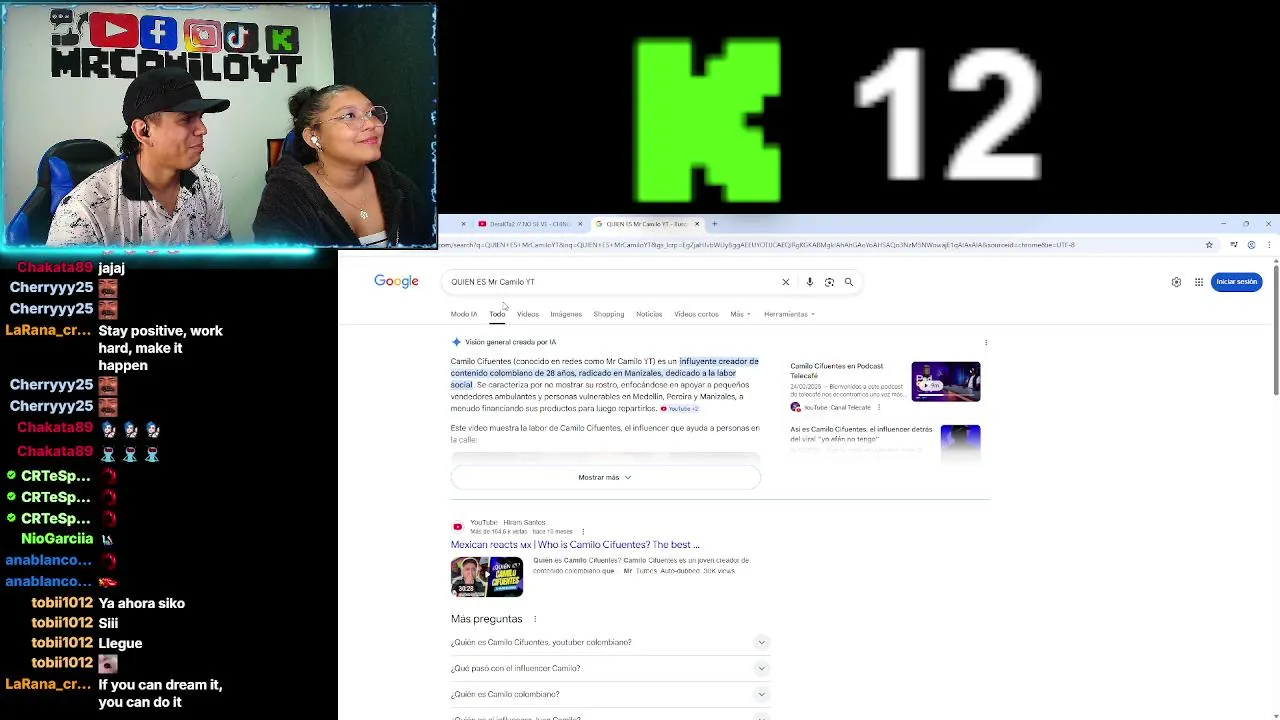Open the browser profile icon
Screen dimensions: 1280x720
tap(1251, 245)
